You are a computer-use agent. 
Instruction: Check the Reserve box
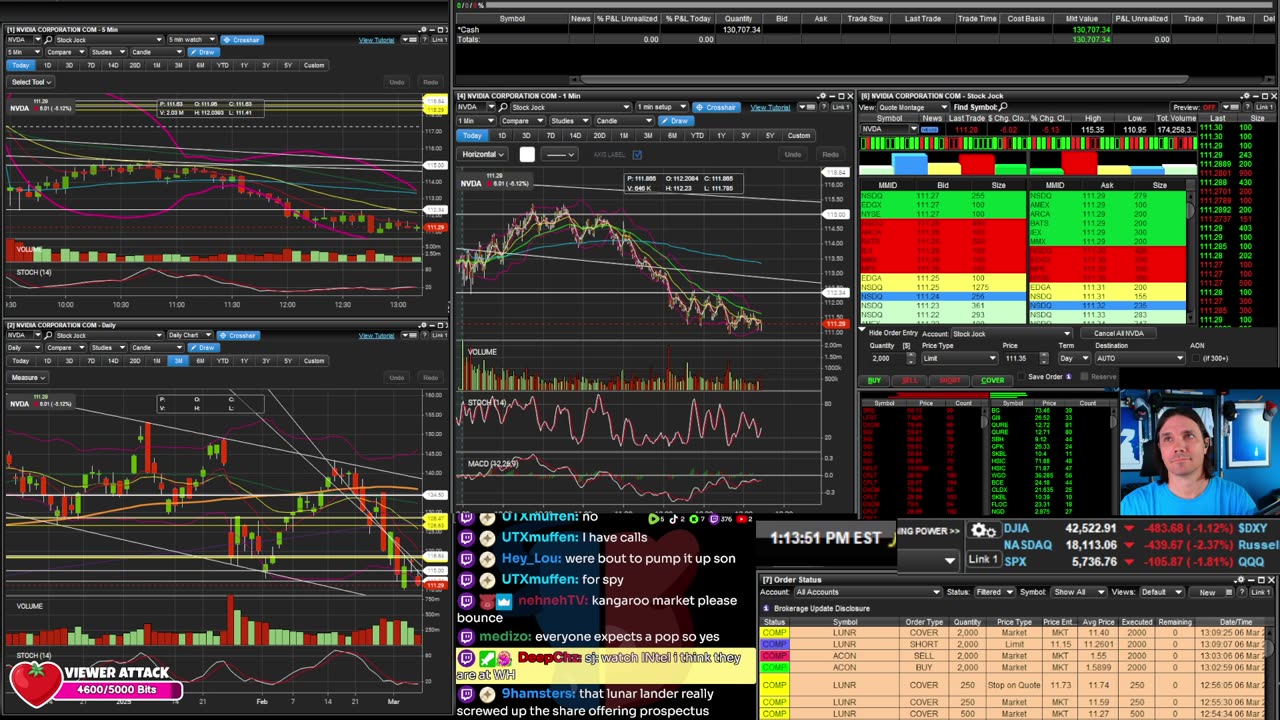click(x=1084, y=377)
